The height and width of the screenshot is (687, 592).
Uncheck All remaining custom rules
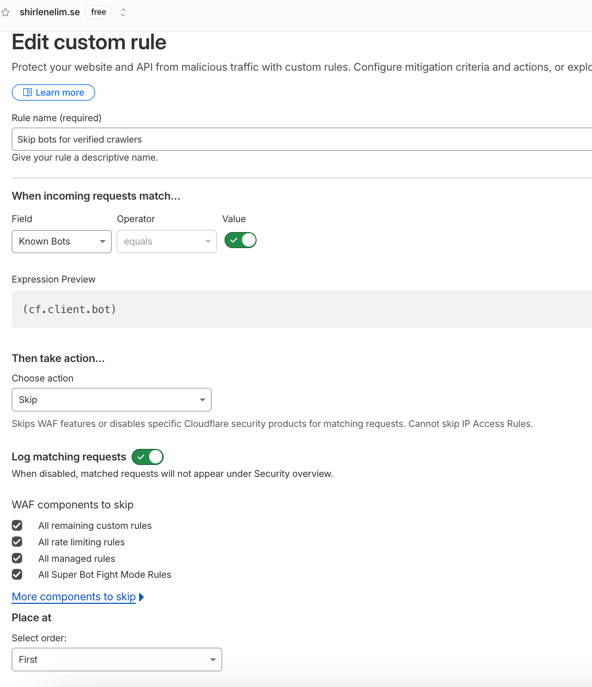point(17,525)
